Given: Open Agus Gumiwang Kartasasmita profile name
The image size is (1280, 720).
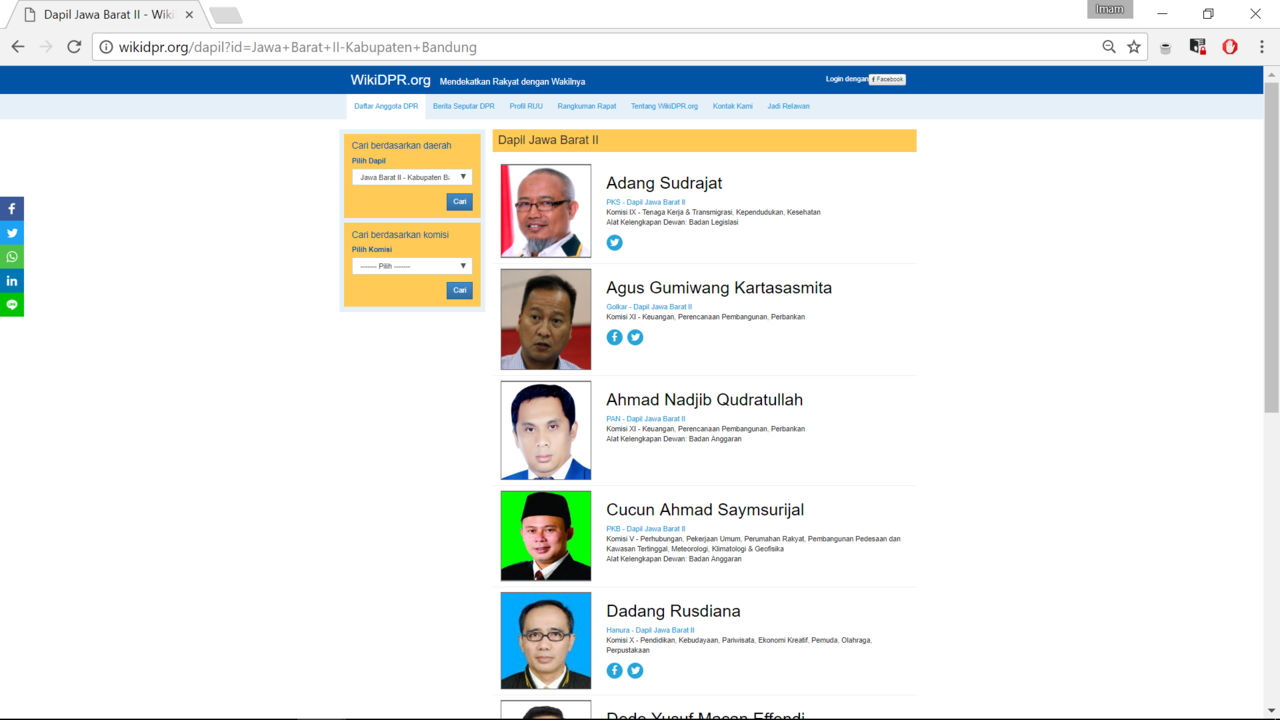Looking at the screenshot, I should 719,288.
